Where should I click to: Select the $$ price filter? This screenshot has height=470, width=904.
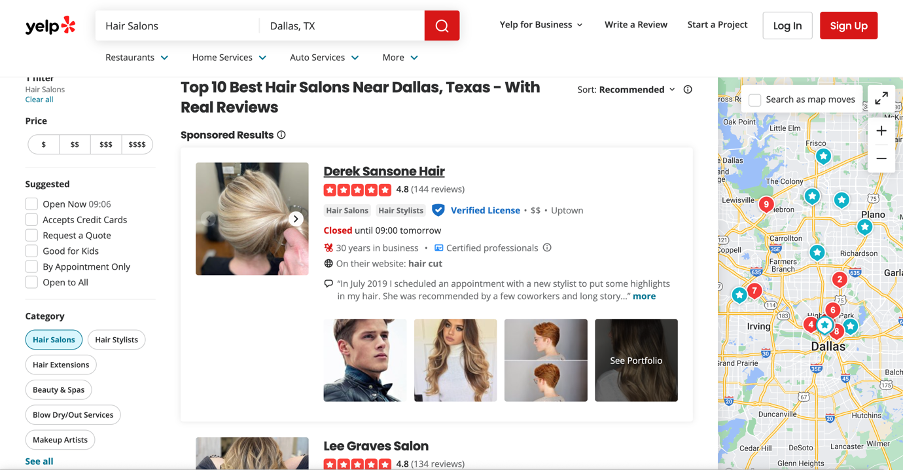[x=75, y=144]
